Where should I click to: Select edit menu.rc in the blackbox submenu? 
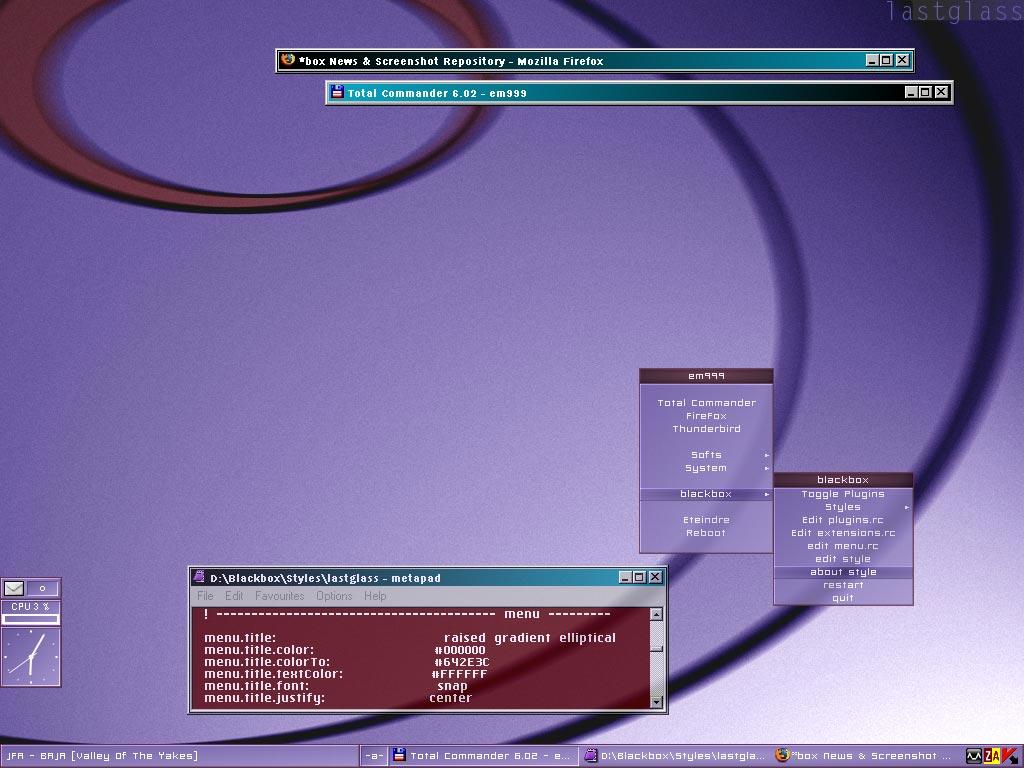(843, 546)
